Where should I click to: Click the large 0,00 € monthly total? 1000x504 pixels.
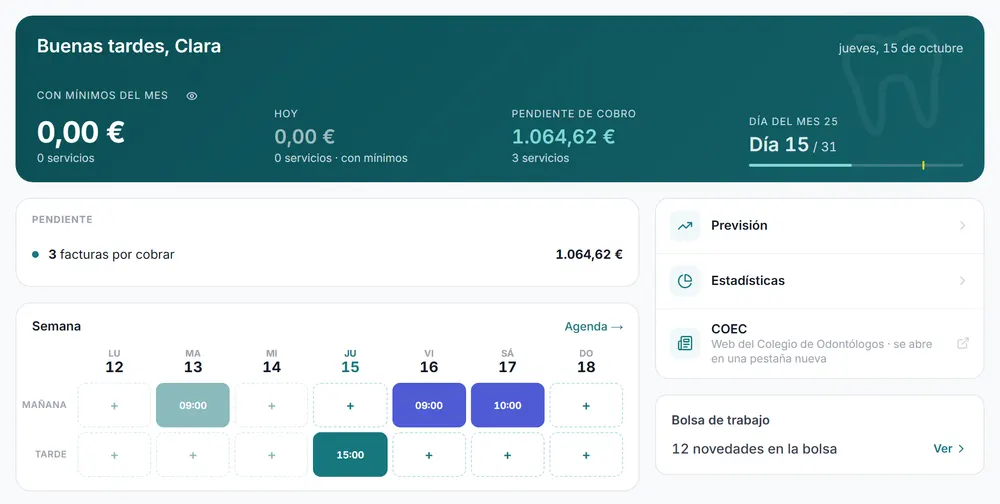coord(80,132)
